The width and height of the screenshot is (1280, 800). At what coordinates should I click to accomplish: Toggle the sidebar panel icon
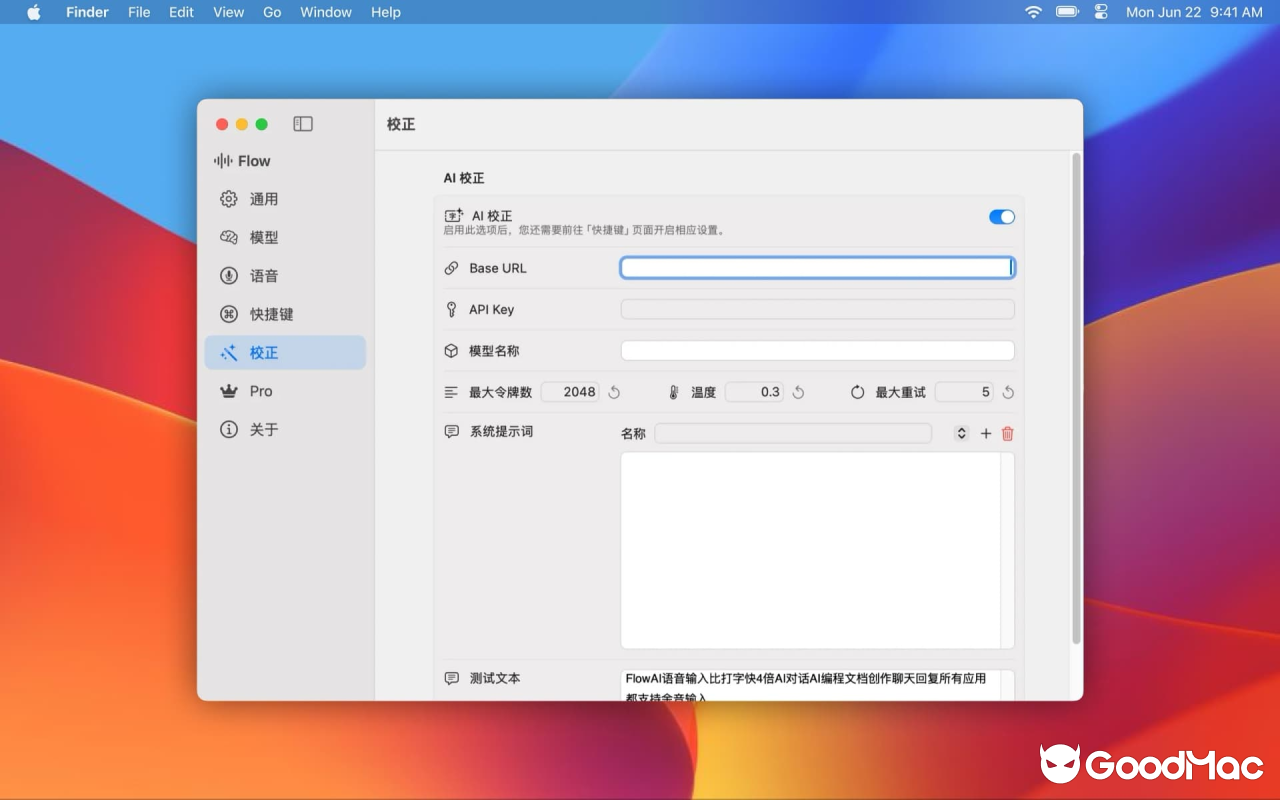point(303,124)
